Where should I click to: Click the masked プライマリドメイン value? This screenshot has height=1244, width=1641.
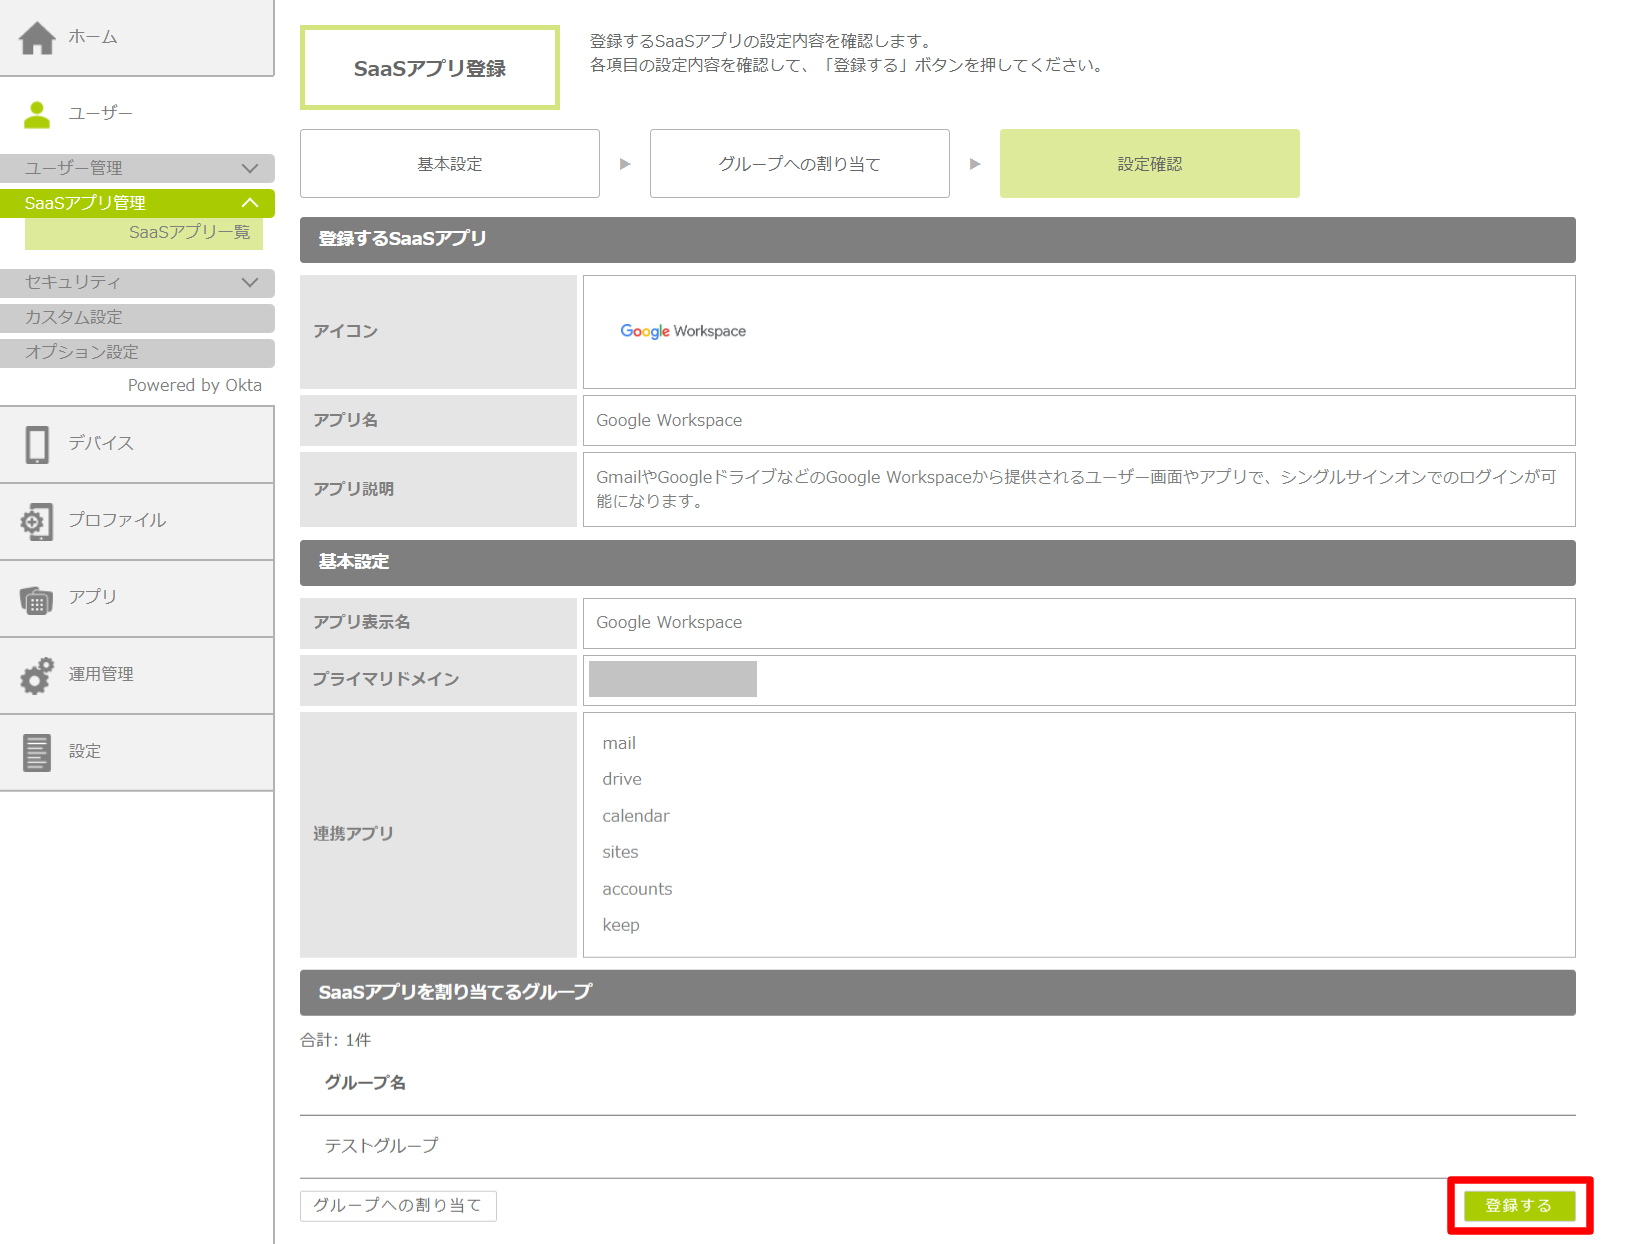pyautogui.click(x=673, y=679)
